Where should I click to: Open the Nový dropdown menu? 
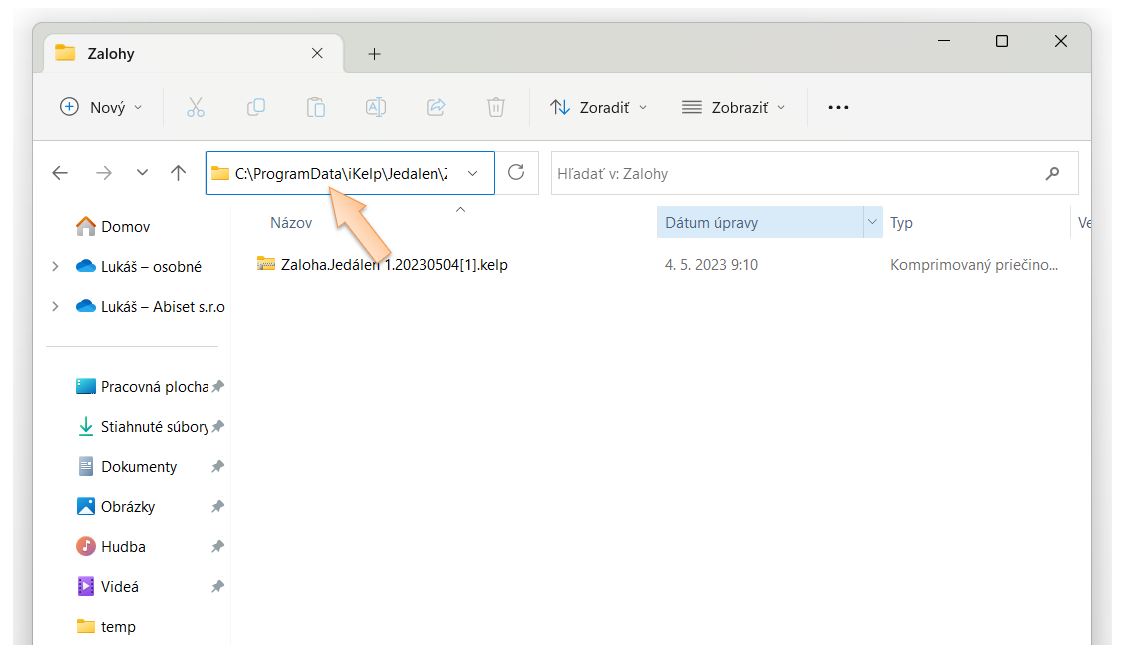[x=102, y=107]
